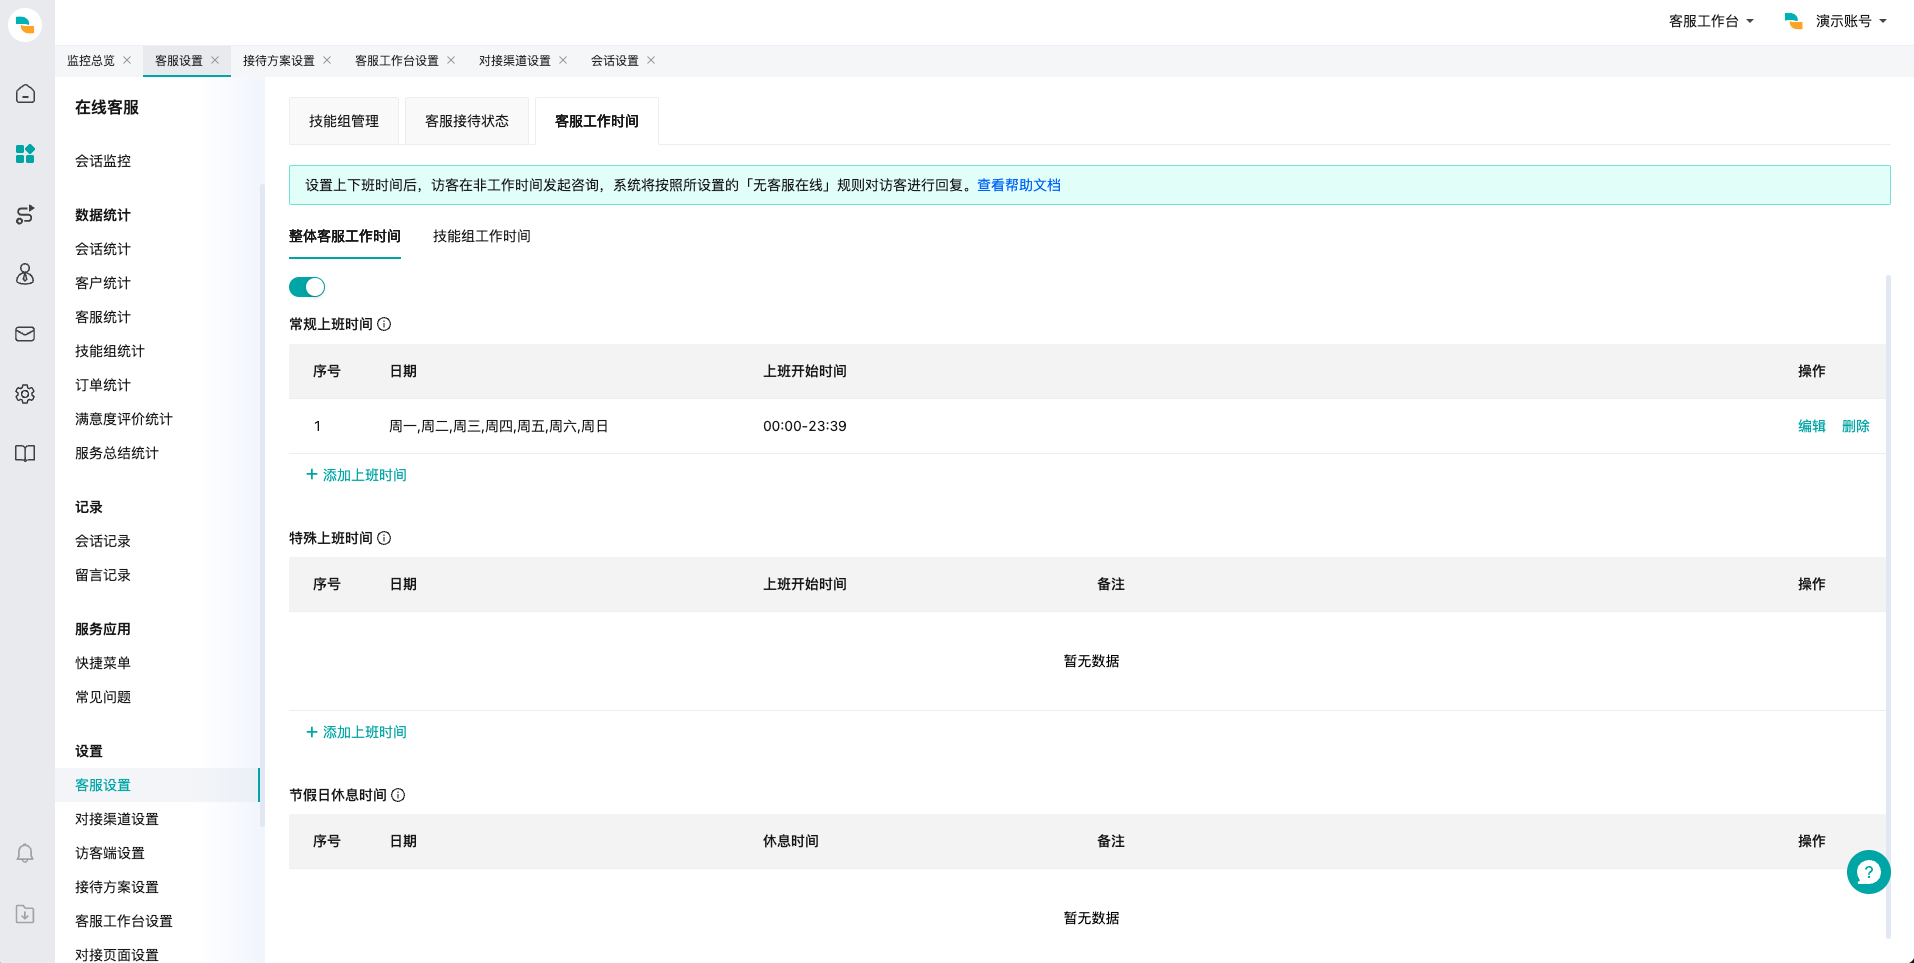Switch to 监控总览 page tab

pos(91,60)
